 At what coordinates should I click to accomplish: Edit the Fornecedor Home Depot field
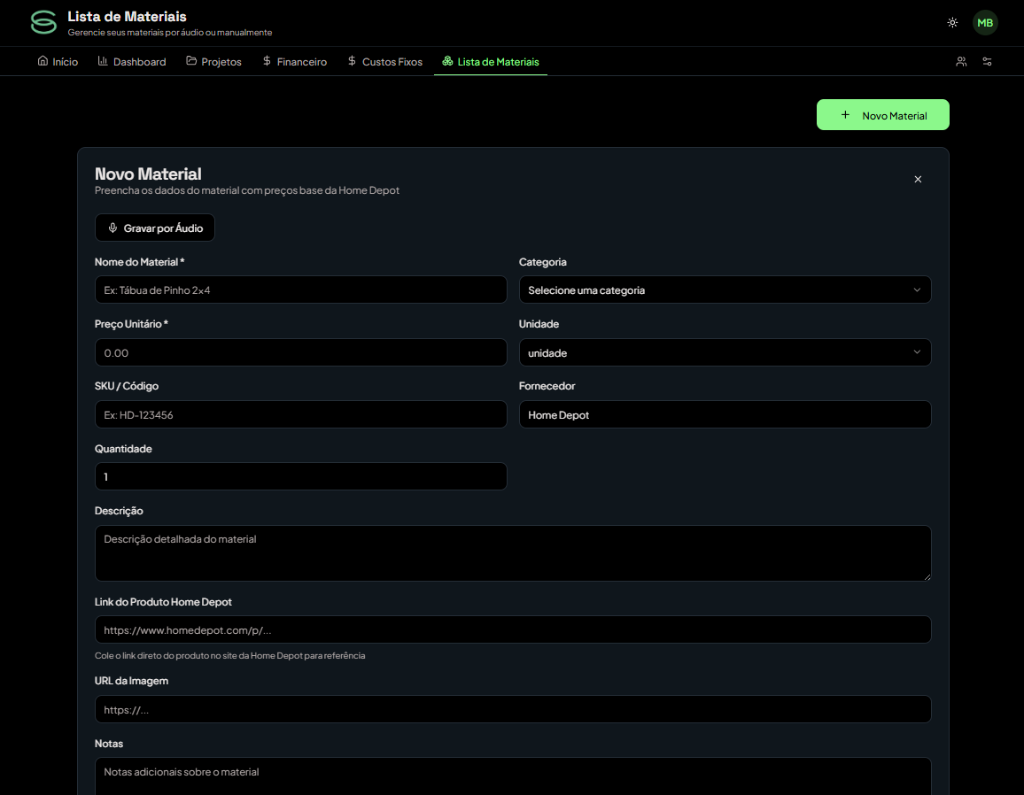pyautogui.click(x=724, y=415)
